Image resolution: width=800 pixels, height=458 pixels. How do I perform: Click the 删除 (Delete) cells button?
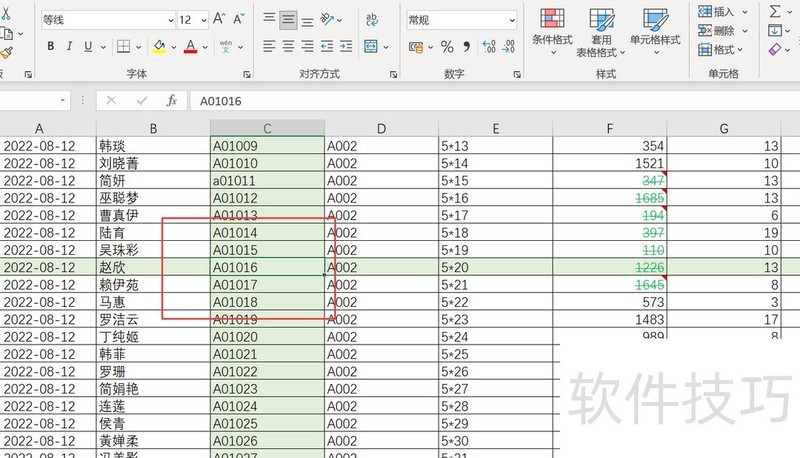716,31
